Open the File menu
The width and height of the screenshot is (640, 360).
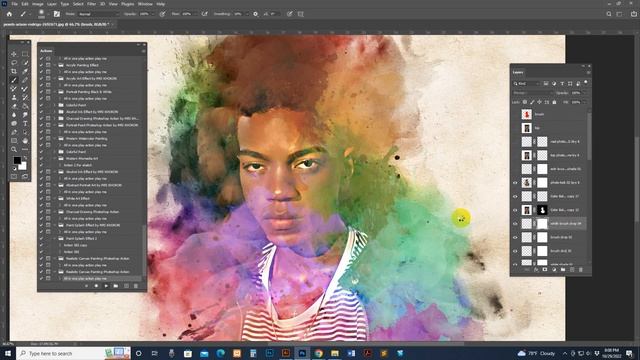pos(14,4)
